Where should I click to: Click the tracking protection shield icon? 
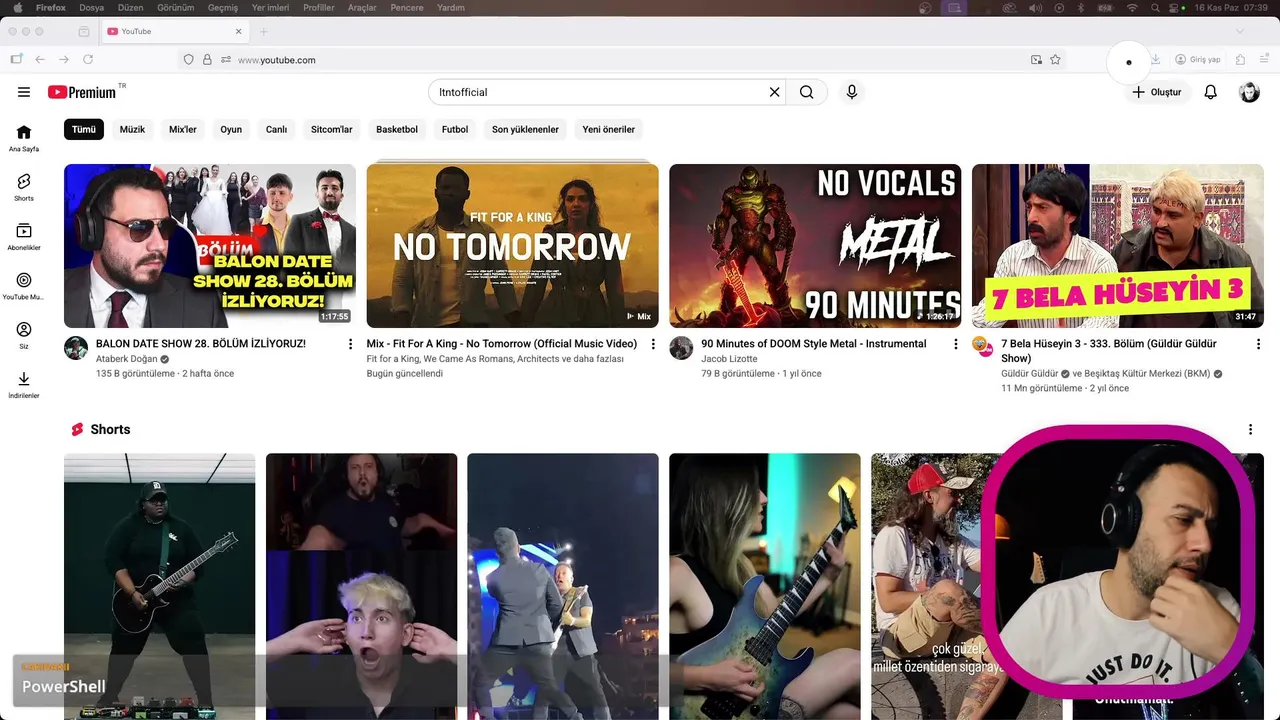(188, 60)
